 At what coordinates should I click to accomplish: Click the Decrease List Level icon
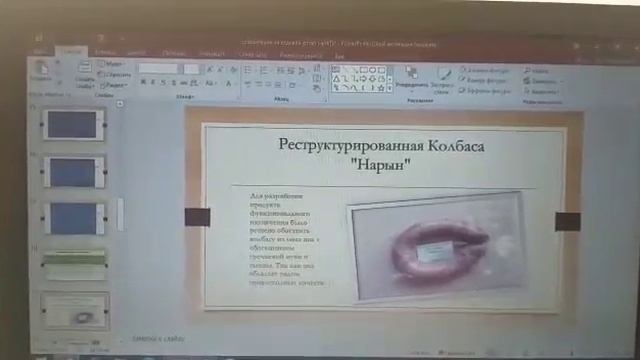(280, 71)
